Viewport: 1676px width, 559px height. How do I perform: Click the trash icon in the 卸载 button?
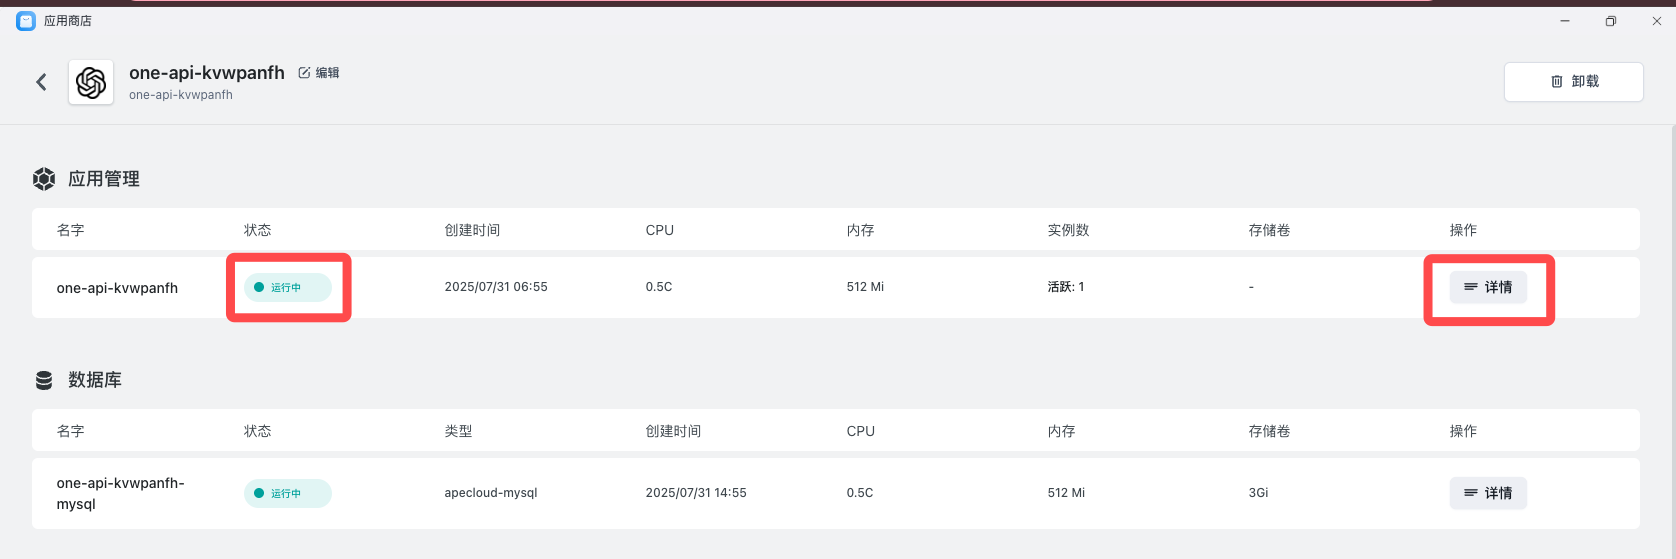(1557, 82)
